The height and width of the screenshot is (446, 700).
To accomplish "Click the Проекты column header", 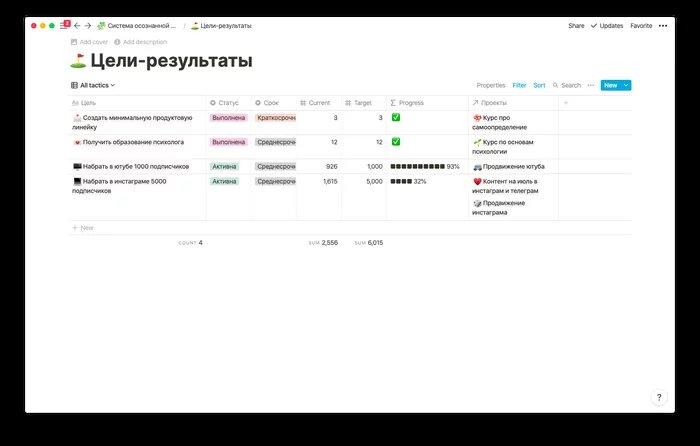I will point(513,103).
